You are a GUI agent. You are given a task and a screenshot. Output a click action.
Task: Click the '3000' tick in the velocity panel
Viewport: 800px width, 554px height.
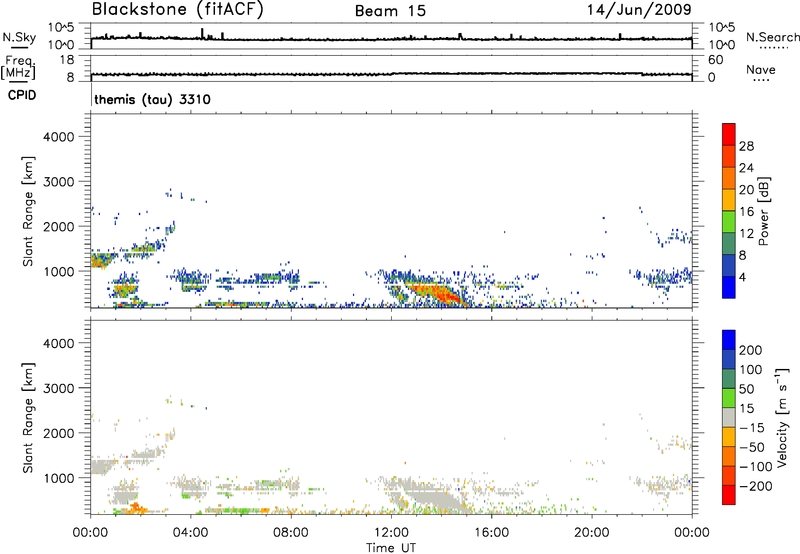59,388
